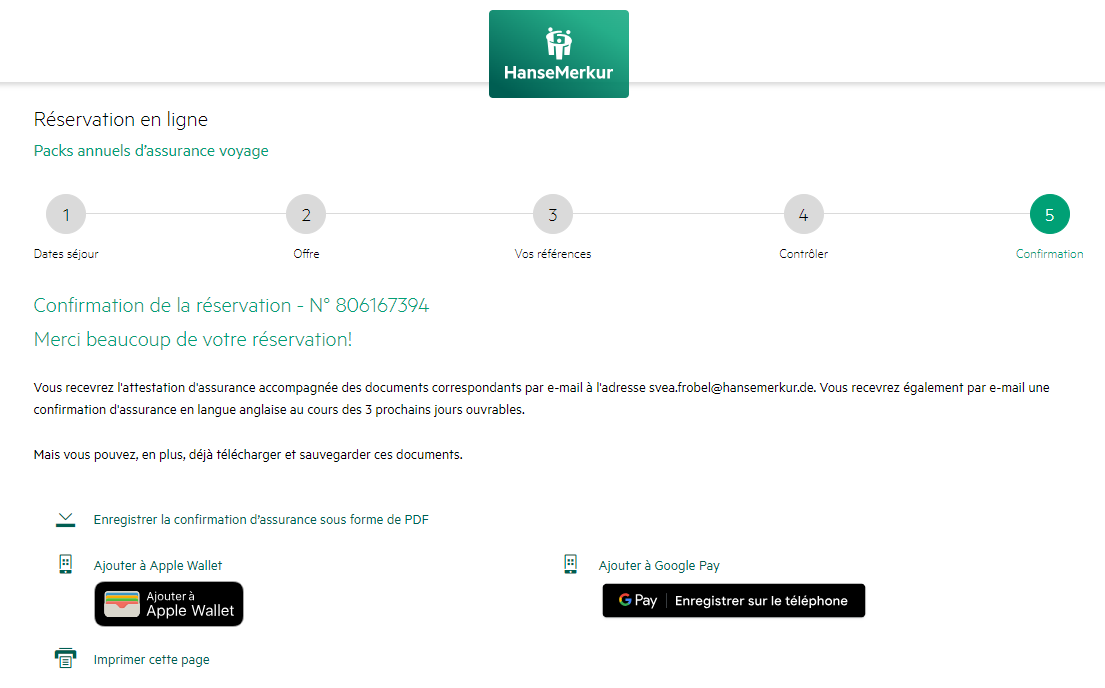
Task: Click the Packs annuels d'assurance voyage heading
Action: click(151, 151)
